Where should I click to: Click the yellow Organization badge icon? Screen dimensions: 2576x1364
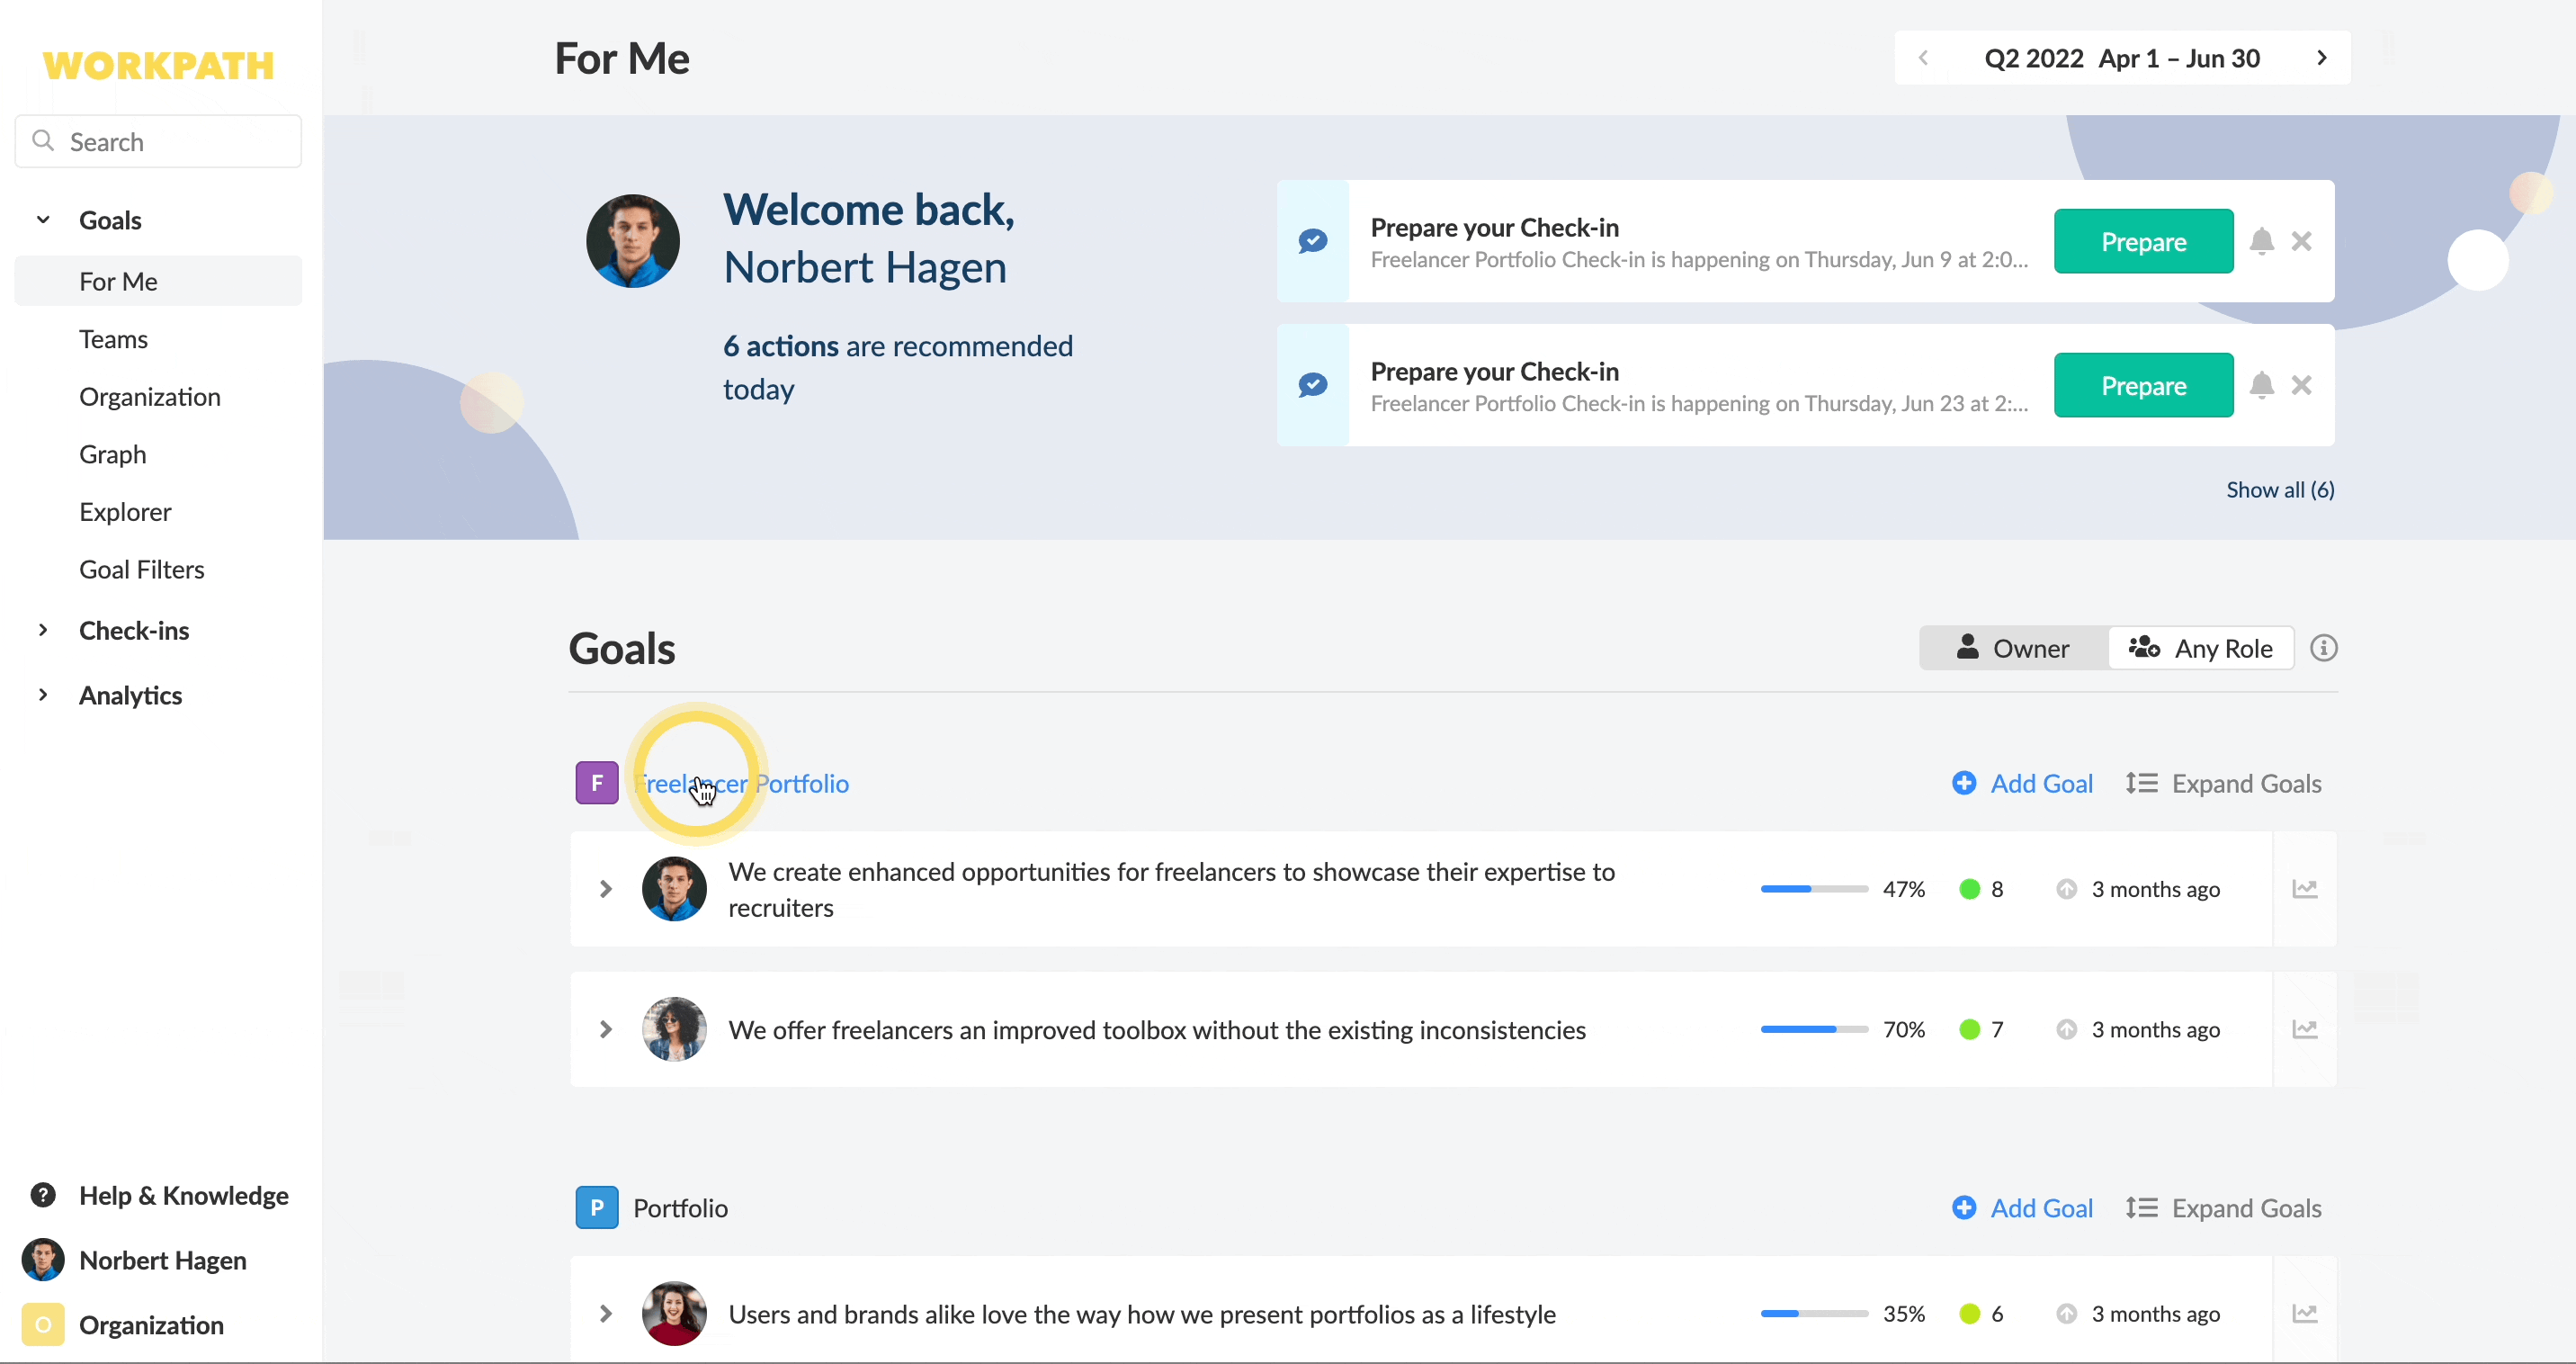pyautogui.click(x=43, y=1325)
